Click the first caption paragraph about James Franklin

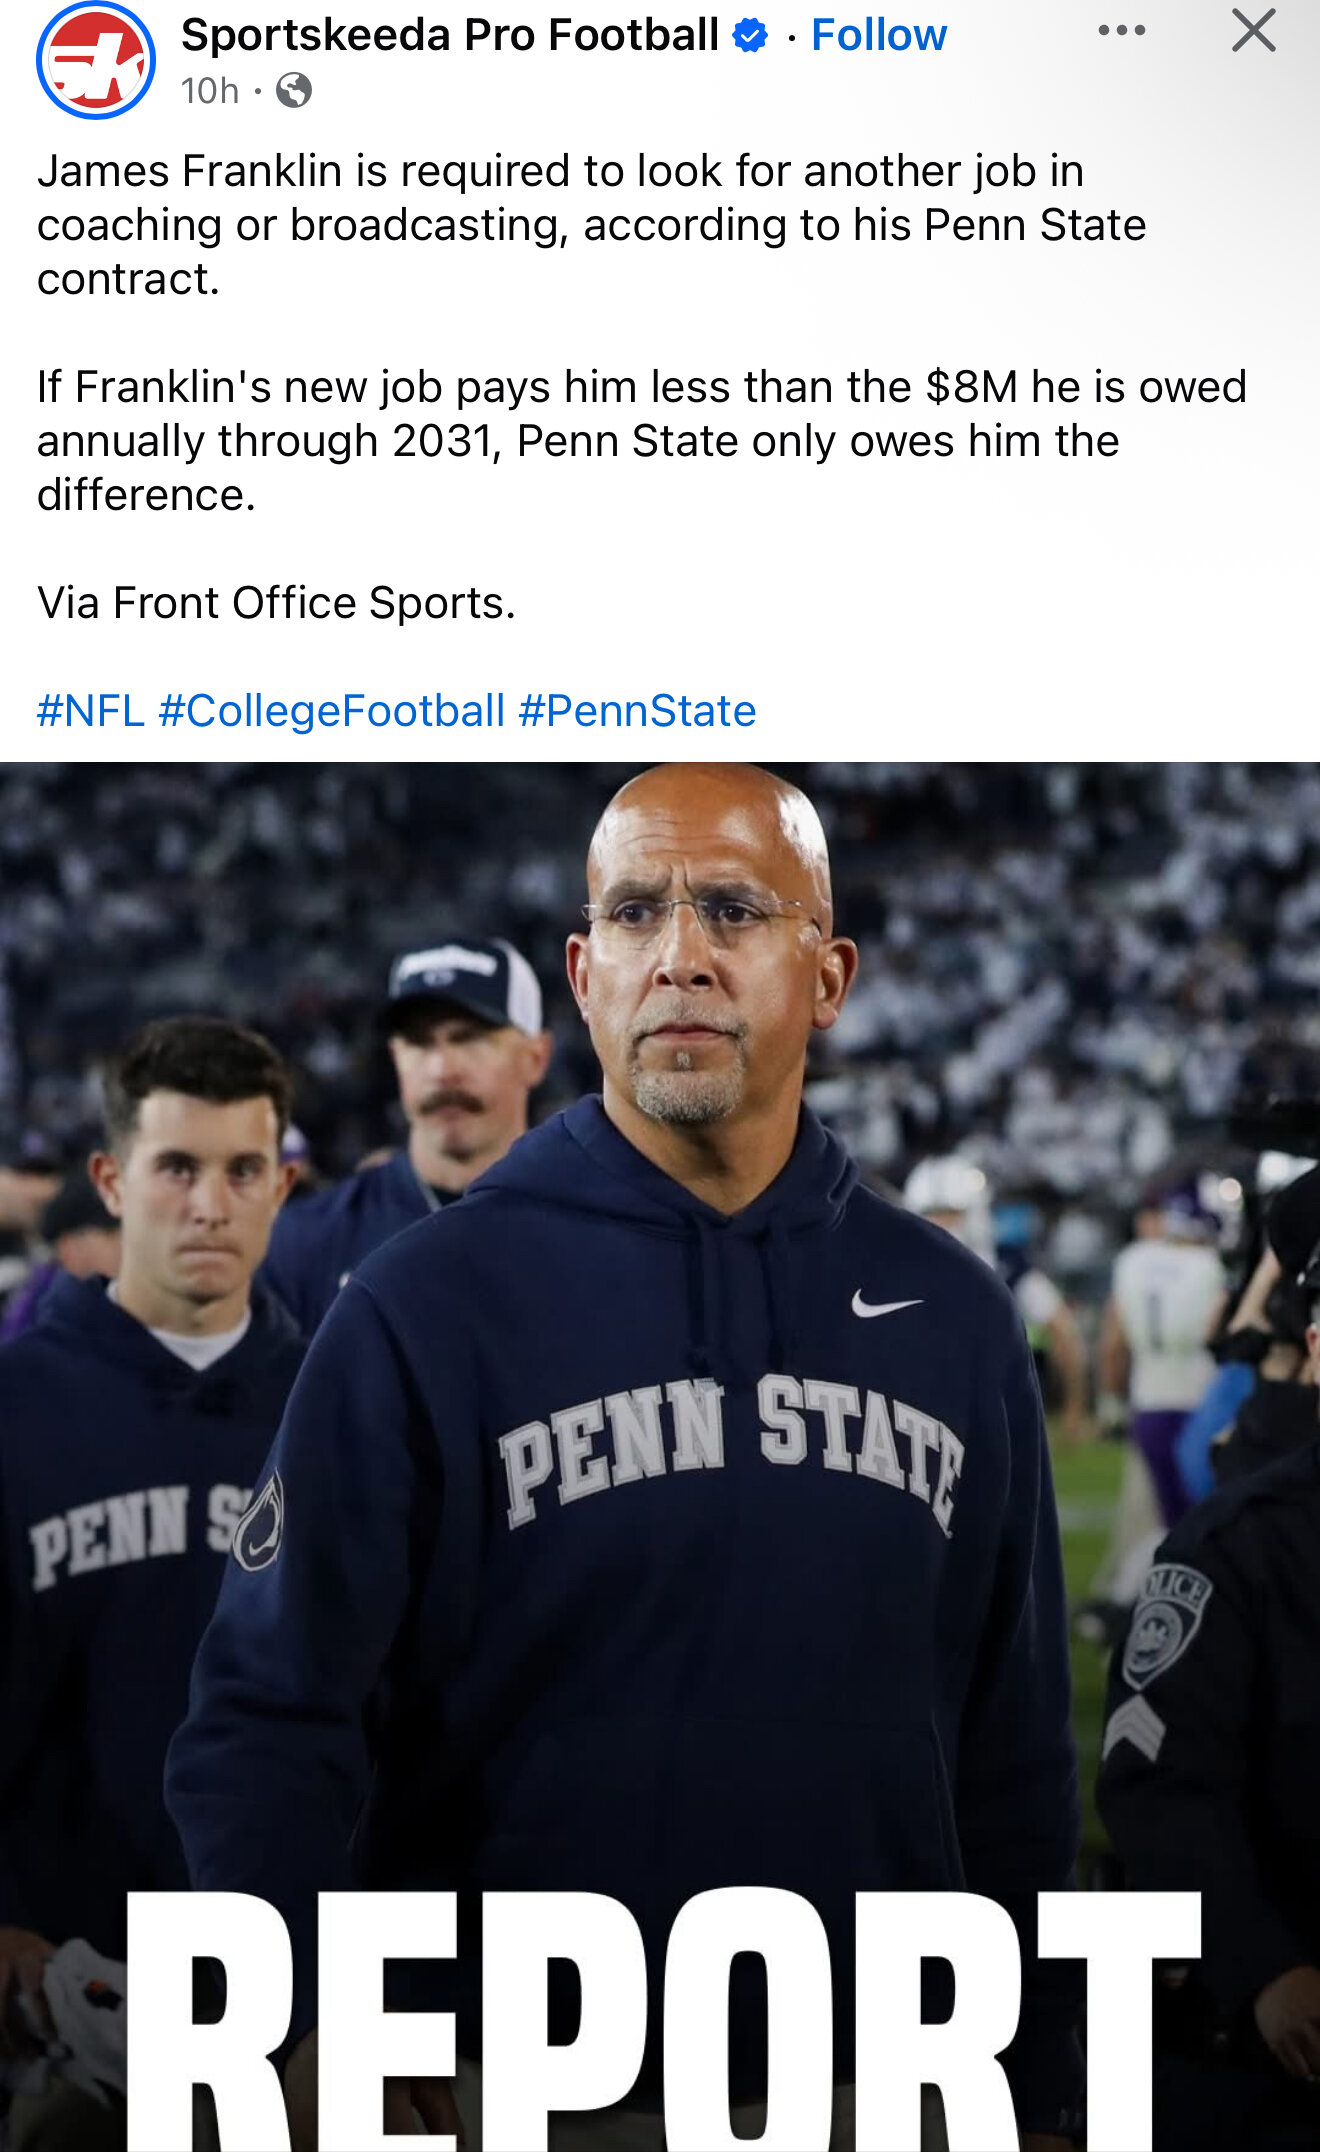tap(590, 224)
